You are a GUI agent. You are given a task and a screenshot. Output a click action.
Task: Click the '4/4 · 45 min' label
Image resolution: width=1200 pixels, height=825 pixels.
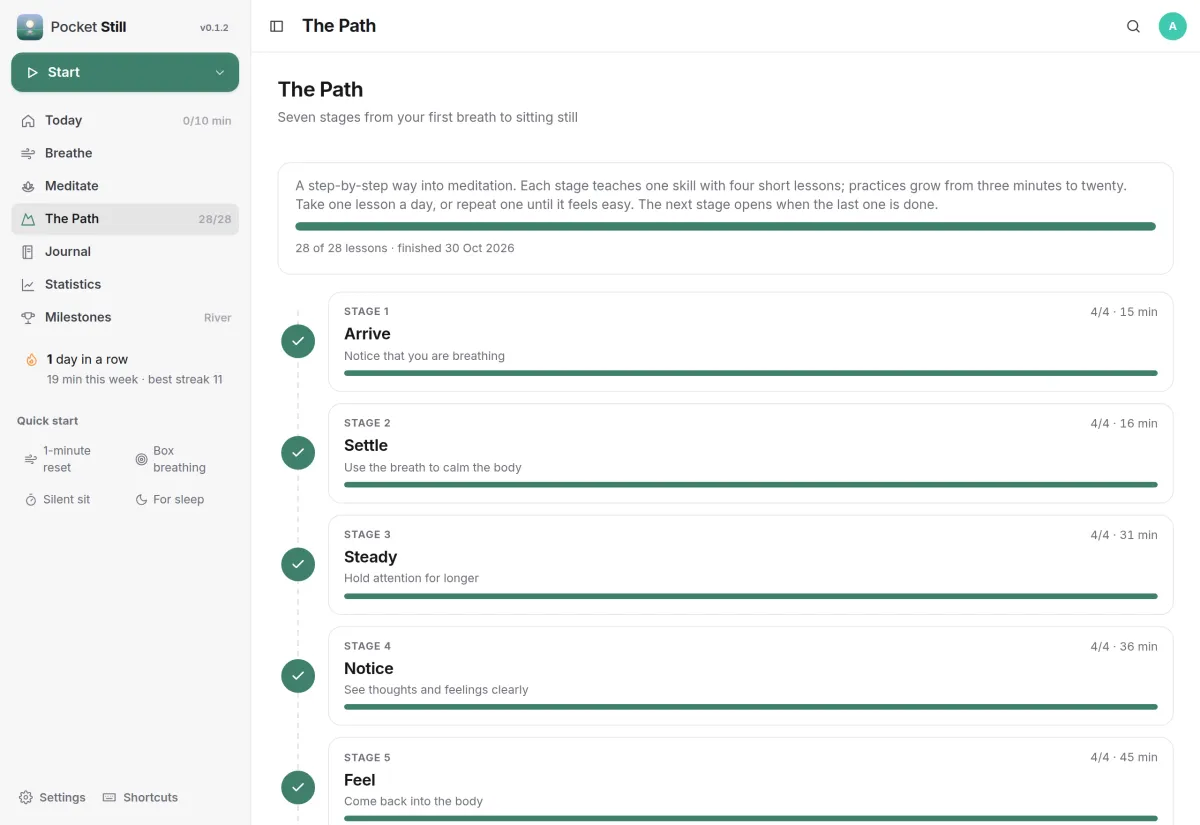[1124, 757]
